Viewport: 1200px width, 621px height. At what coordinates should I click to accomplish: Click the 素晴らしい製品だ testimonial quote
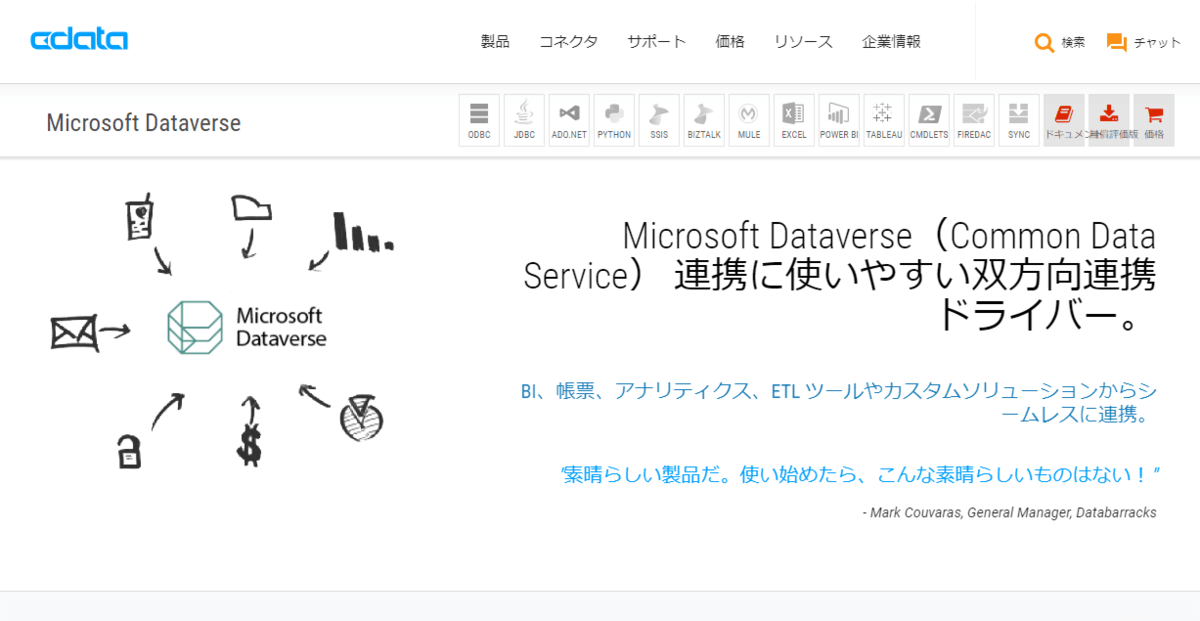[x=860, y=475]
